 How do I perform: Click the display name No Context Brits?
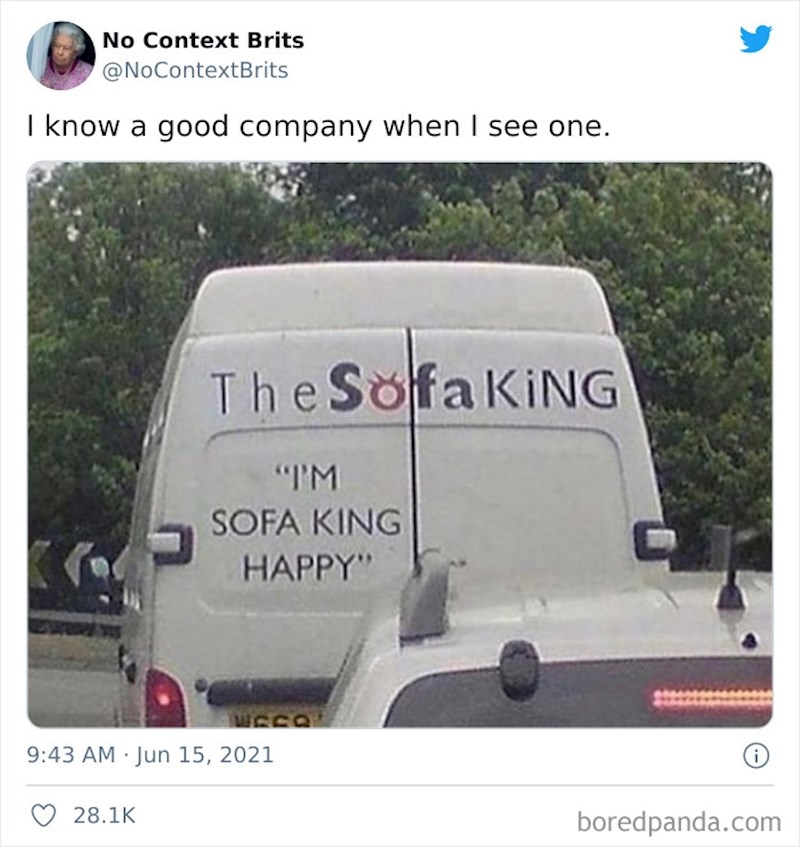[203, 41]
